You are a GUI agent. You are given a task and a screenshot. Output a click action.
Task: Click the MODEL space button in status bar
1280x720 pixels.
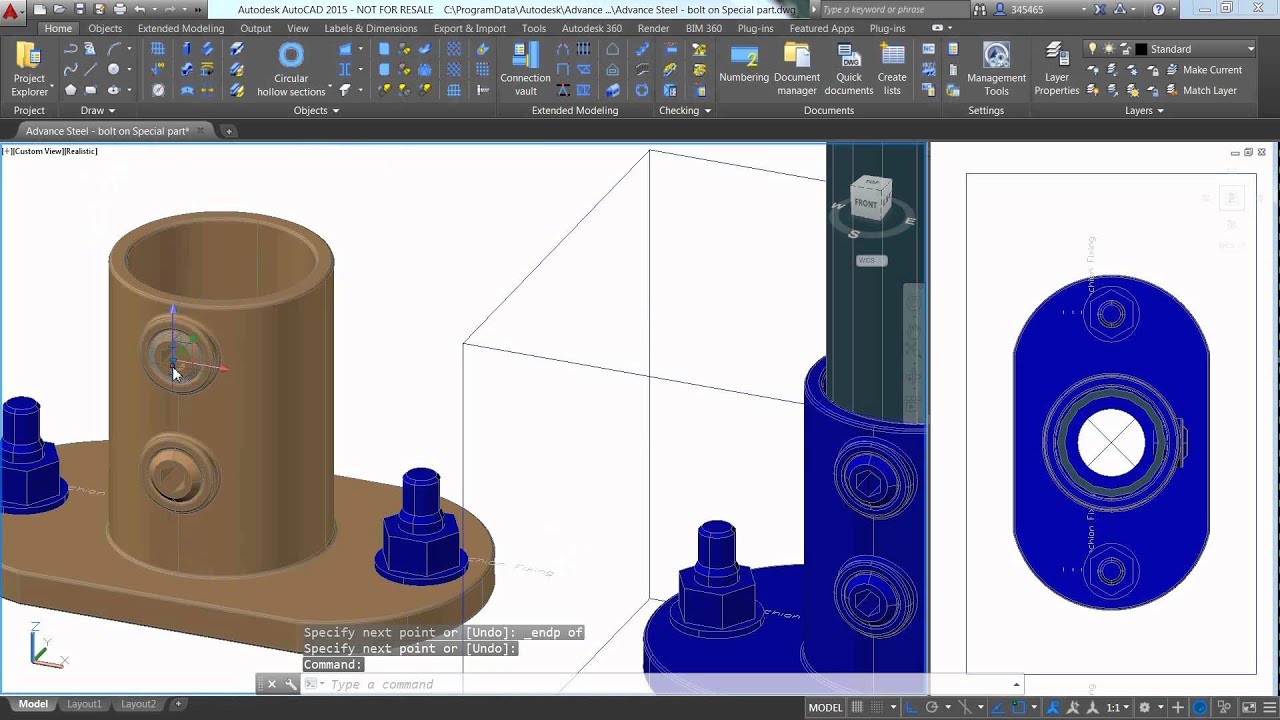pyautogui.click(x=825, y=707)
